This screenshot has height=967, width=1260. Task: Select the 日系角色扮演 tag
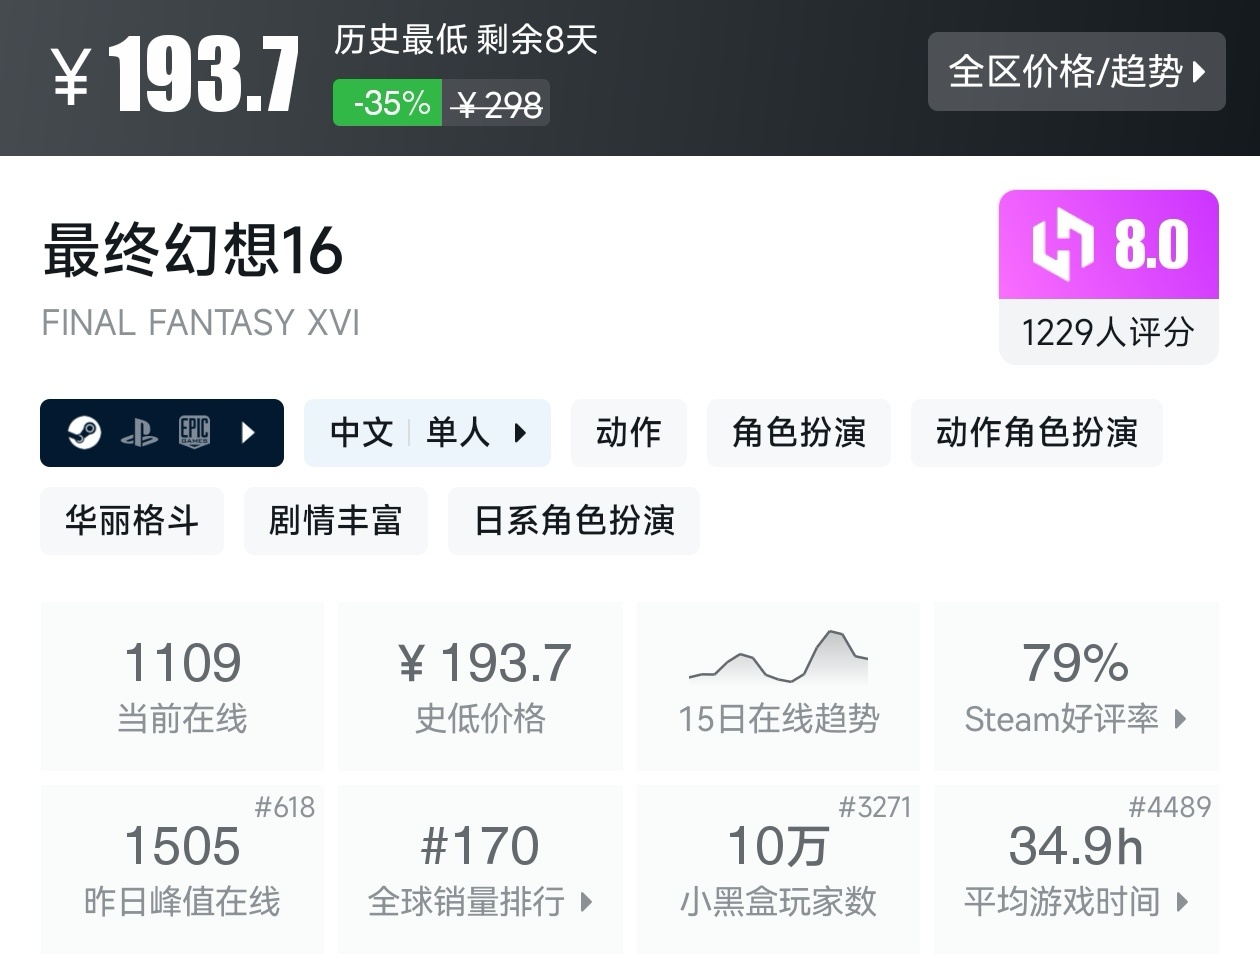[x=574, y=521]
